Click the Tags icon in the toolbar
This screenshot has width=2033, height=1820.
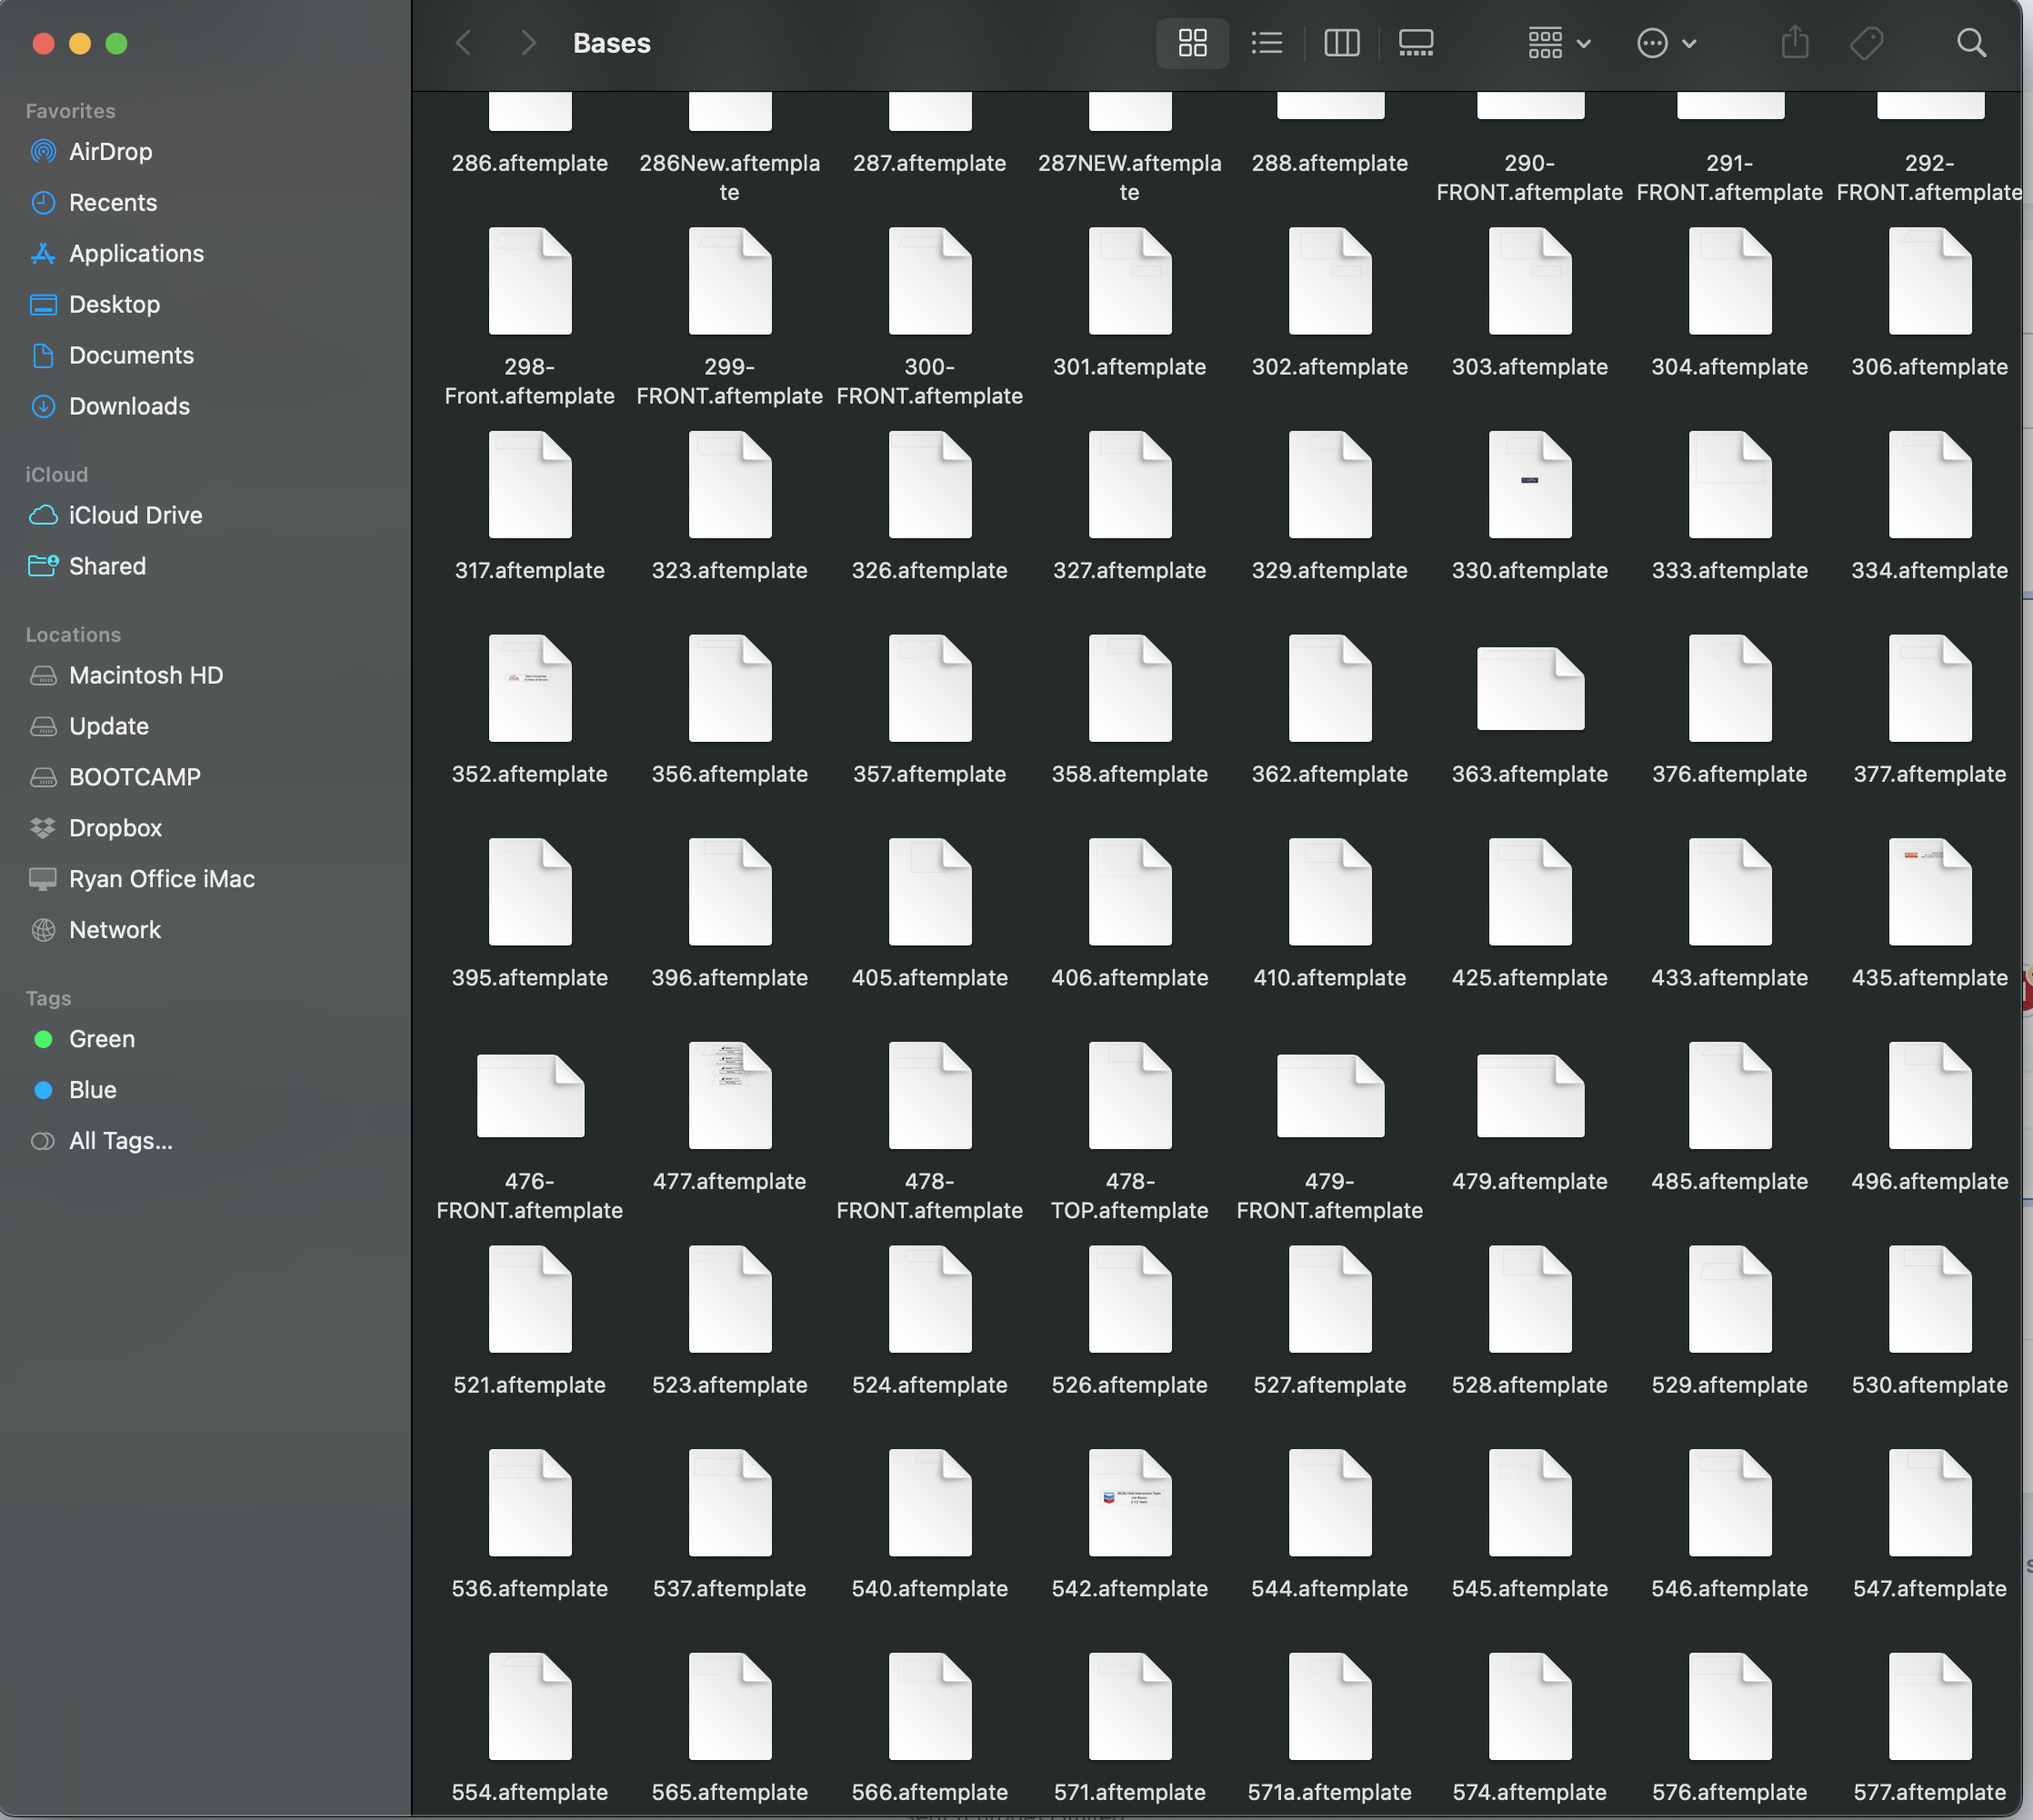click(1866, 43)
